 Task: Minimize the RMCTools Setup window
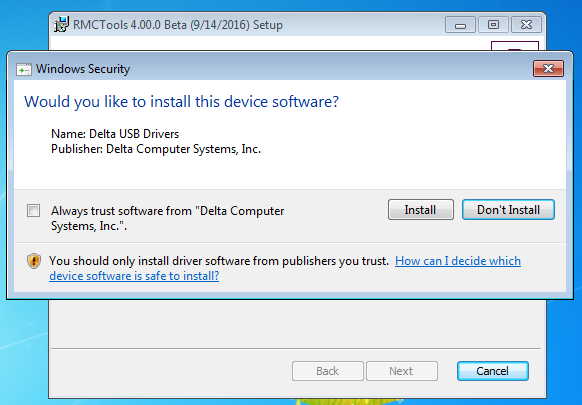coord(460,25)
